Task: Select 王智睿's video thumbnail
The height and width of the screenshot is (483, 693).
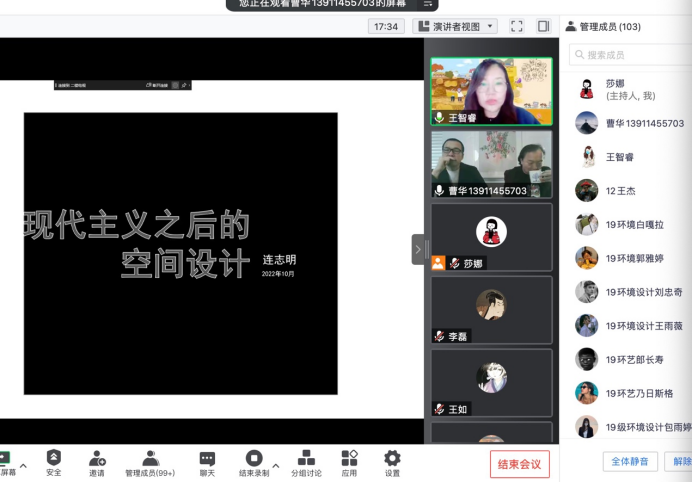Action: tap(491, 91)
